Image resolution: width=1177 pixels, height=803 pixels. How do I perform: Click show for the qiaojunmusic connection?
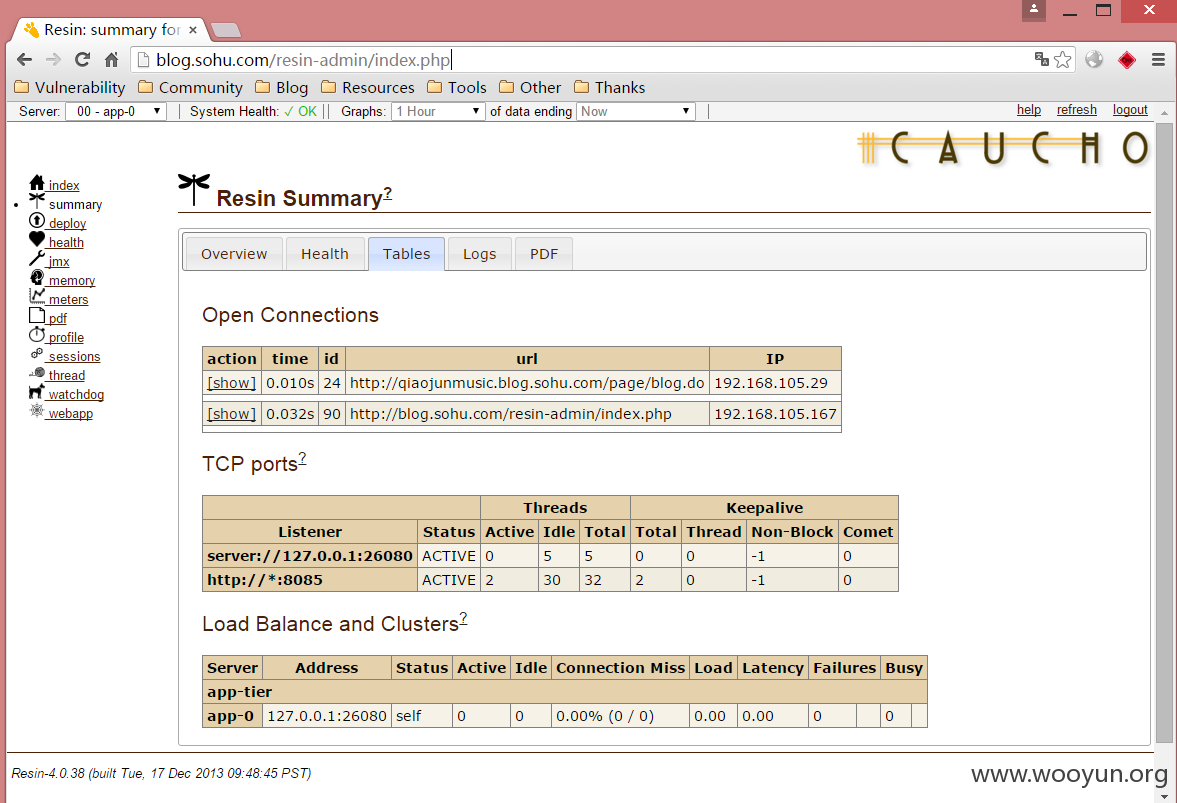[231, 383]
